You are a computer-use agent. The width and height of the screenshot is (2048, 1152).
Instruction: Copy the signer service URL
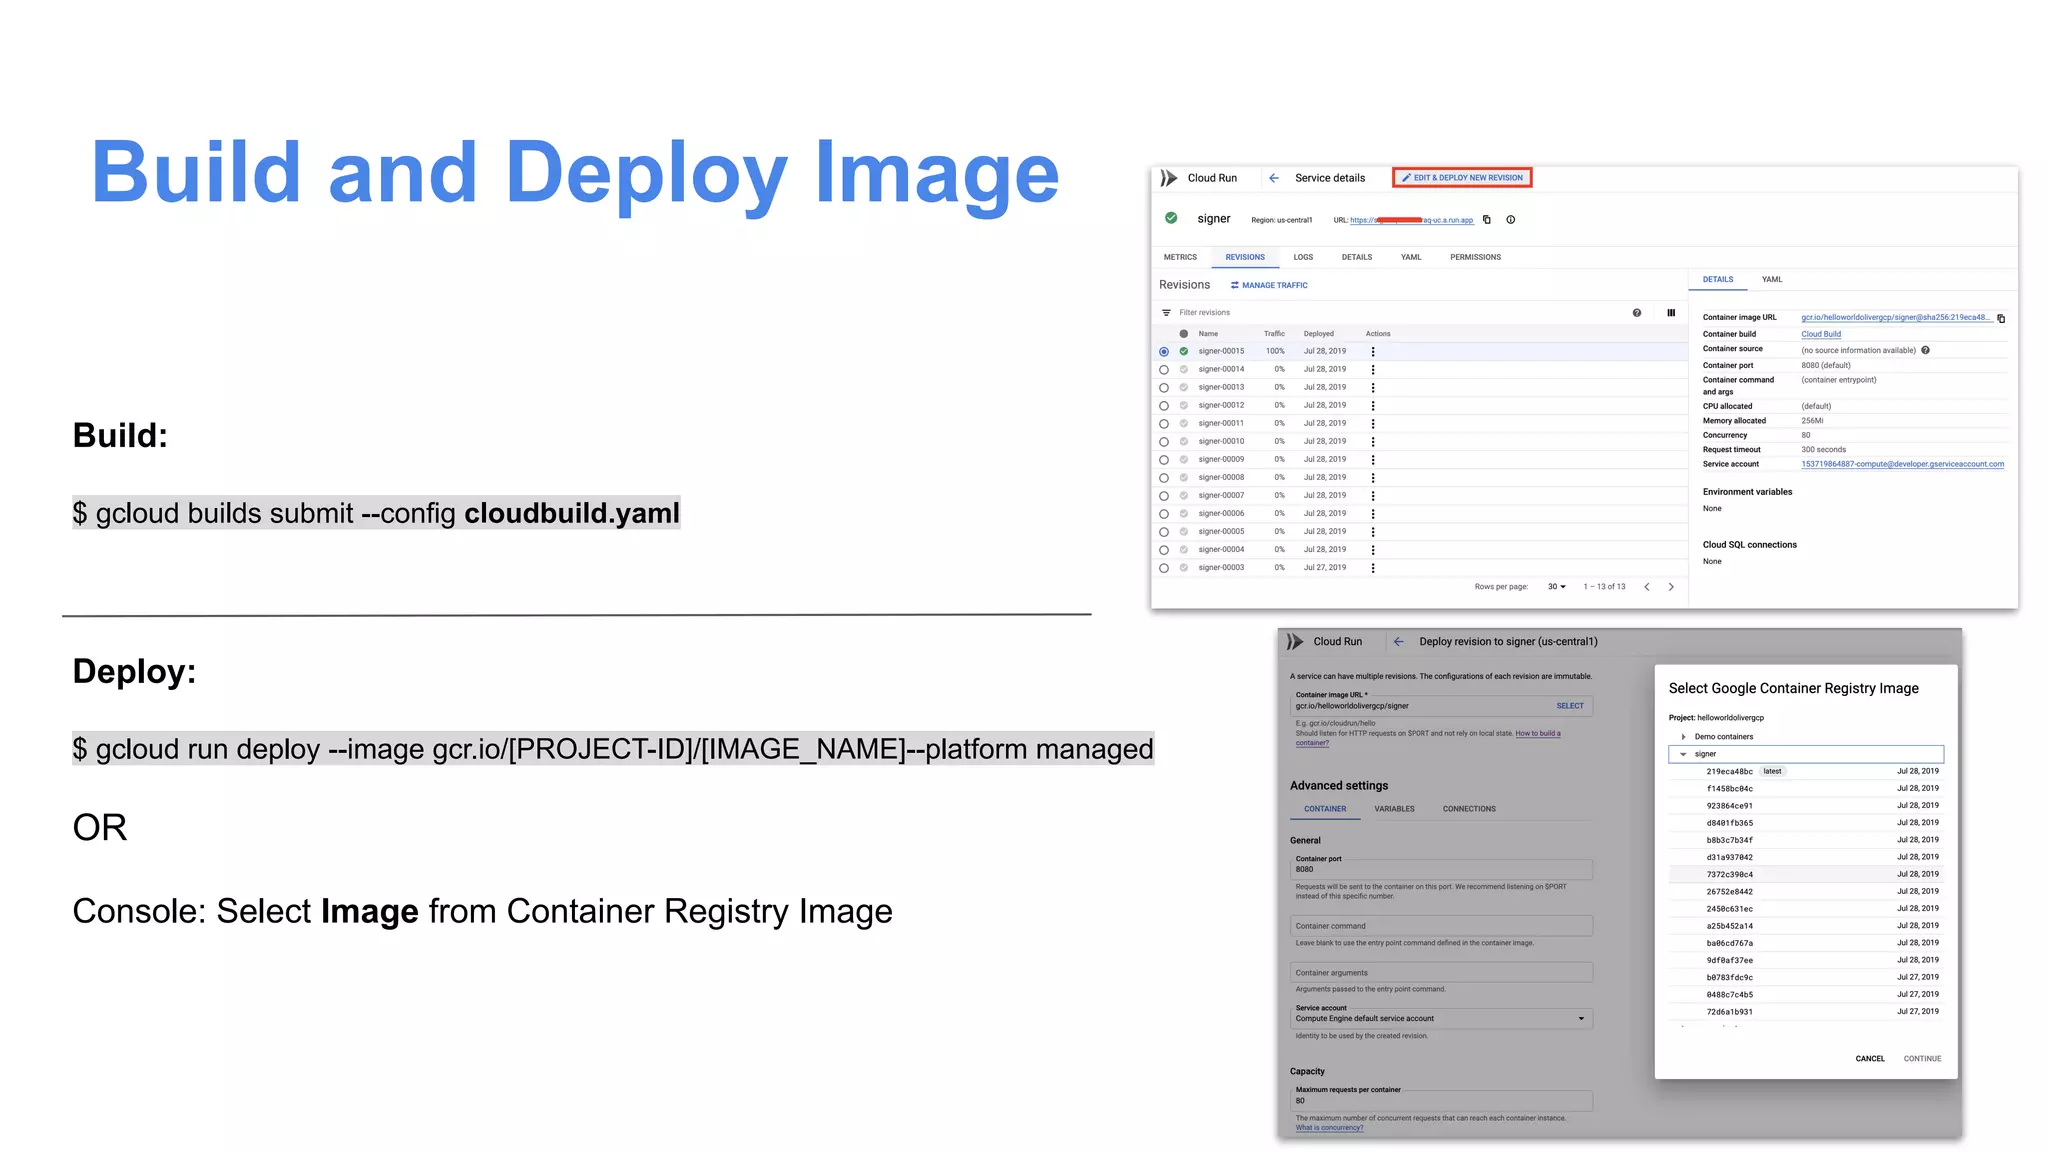1486,220
